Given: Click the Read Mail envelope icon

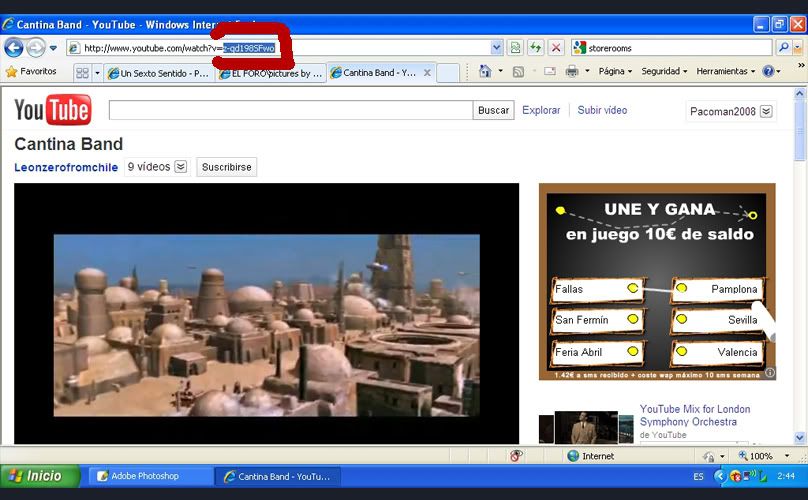Looking at the screenshot, I should (x=550, y=71).
